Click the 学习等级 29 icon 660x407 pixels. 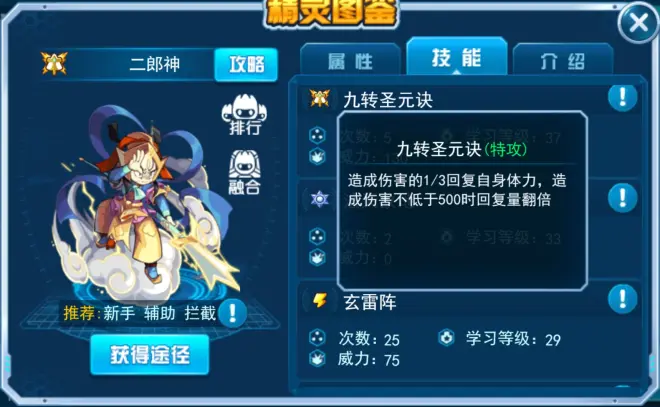pos(446,338)
